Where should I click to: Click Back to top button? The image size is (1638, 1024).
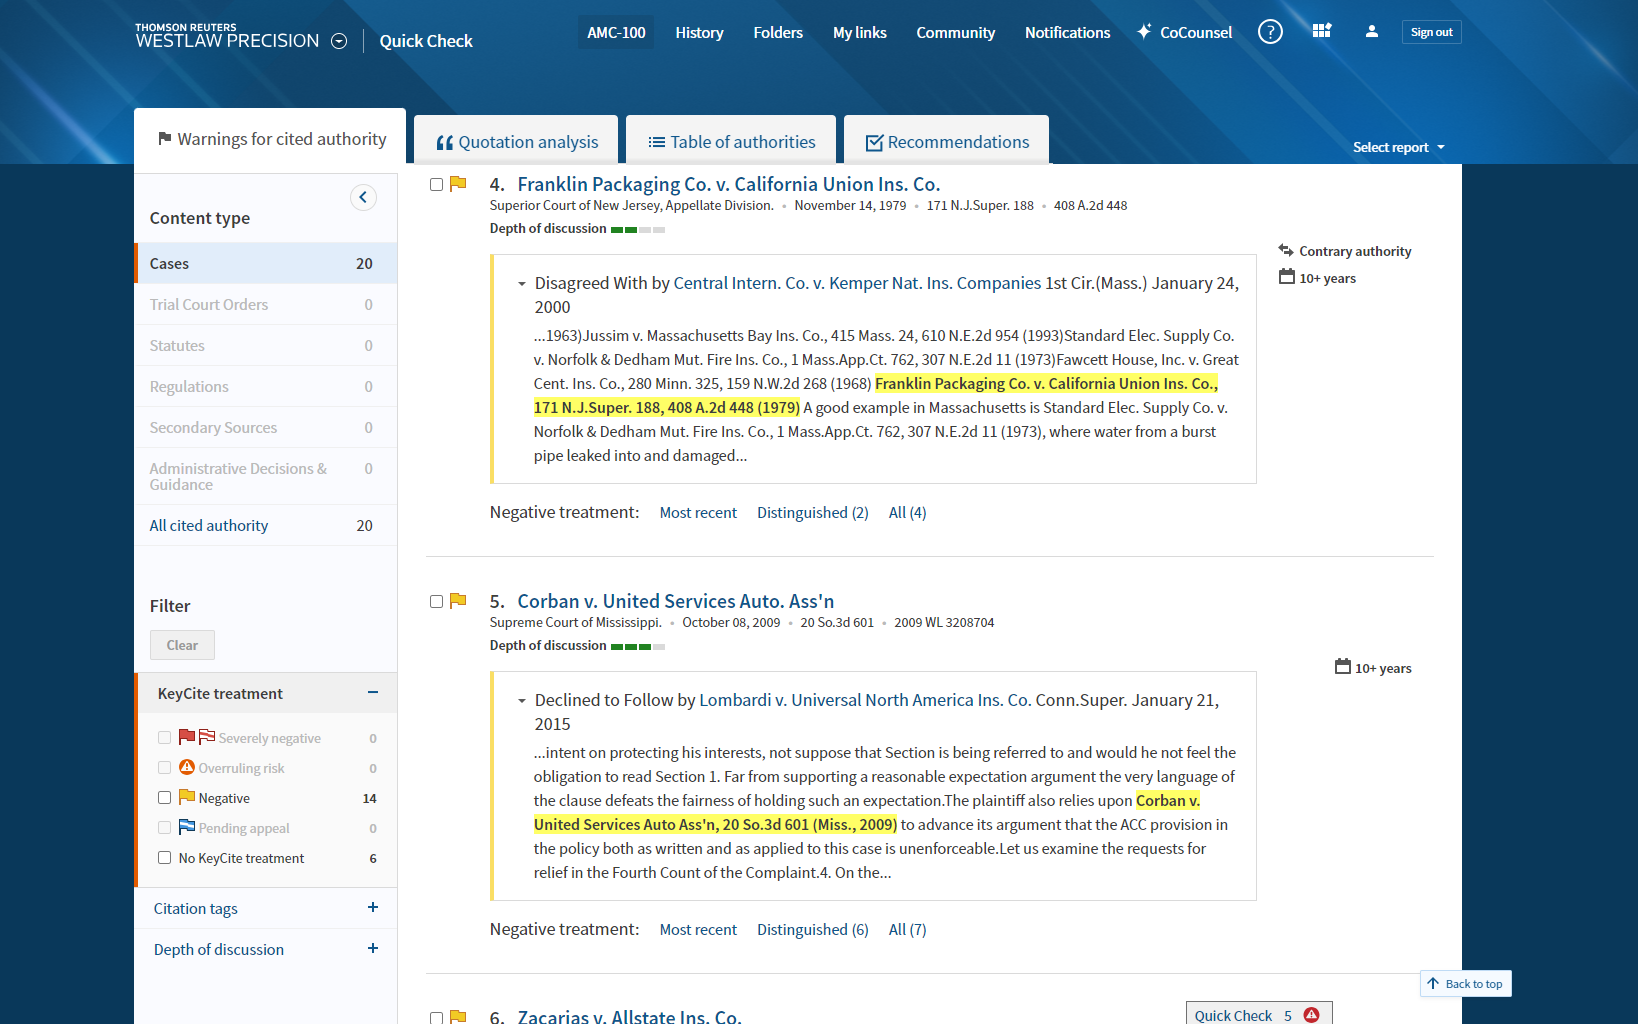tap(1465, 984)
